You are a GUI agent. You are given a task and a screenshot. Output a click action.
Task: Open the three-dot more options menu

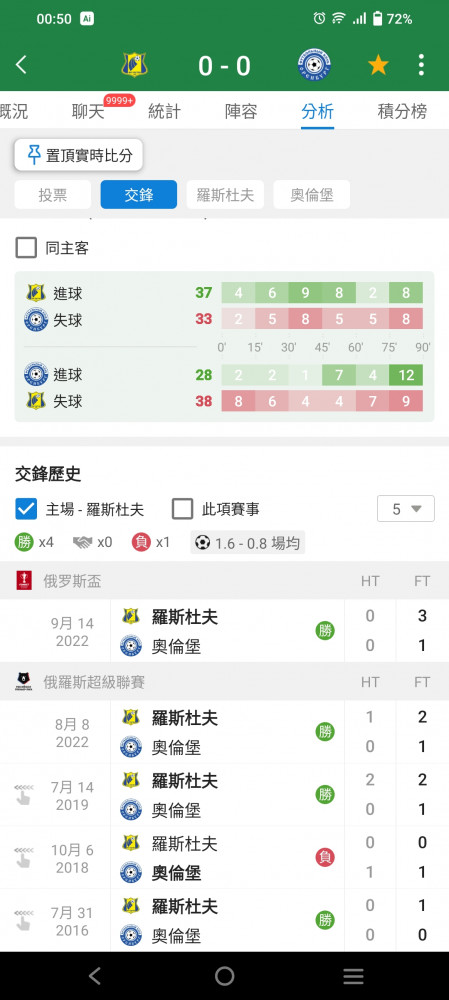tap(421, 65)
